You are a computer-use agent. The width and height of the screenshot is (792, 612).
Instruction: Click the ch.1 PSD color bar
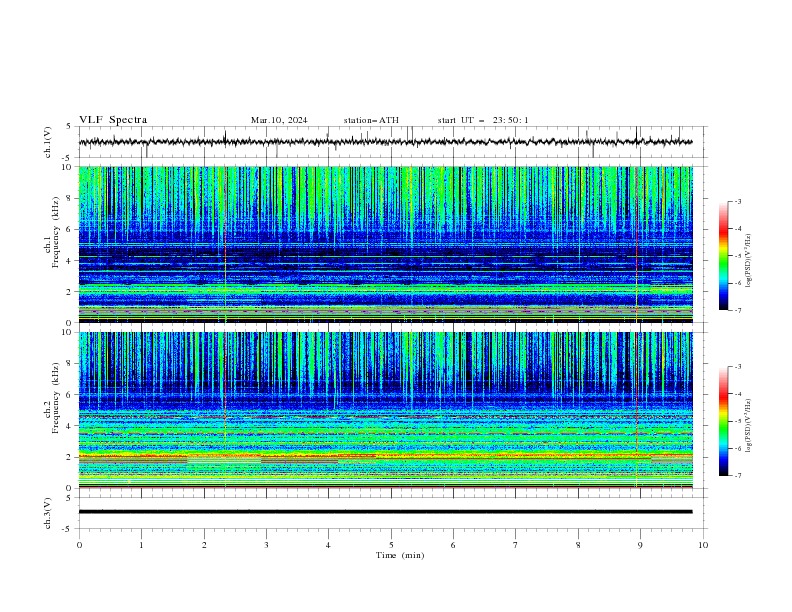click(x=723, y=255)
